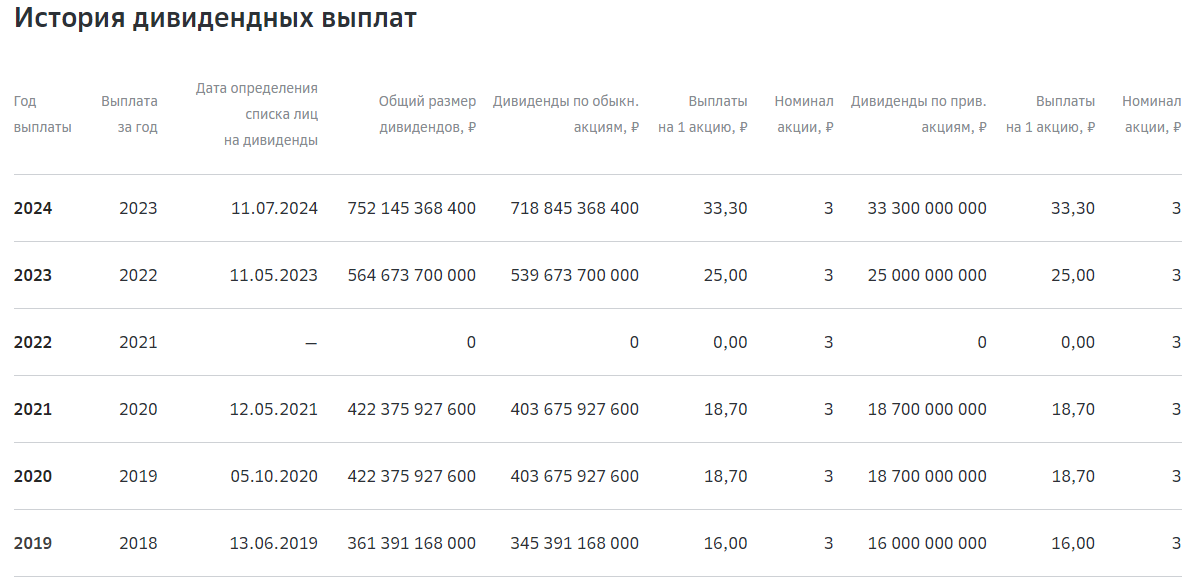Click the date 05.10.2020
Screen dimensions: 1199x588
(x=274, y=476)
